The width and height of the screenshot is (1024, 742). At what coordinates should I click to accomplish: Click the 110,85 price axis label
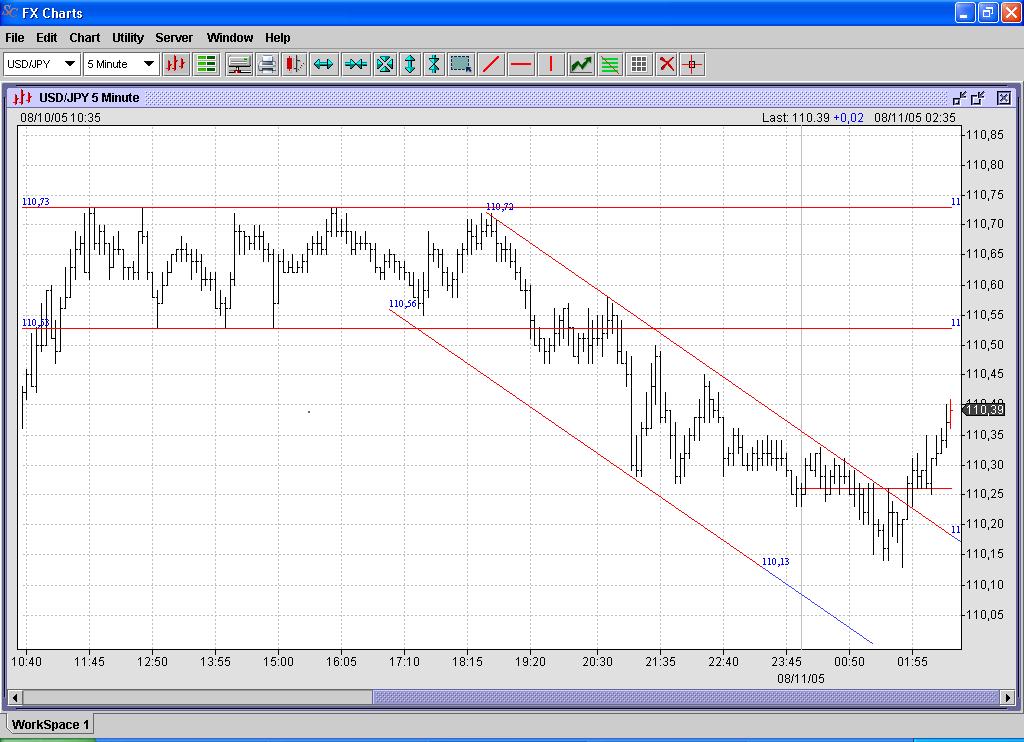(985, 135)
